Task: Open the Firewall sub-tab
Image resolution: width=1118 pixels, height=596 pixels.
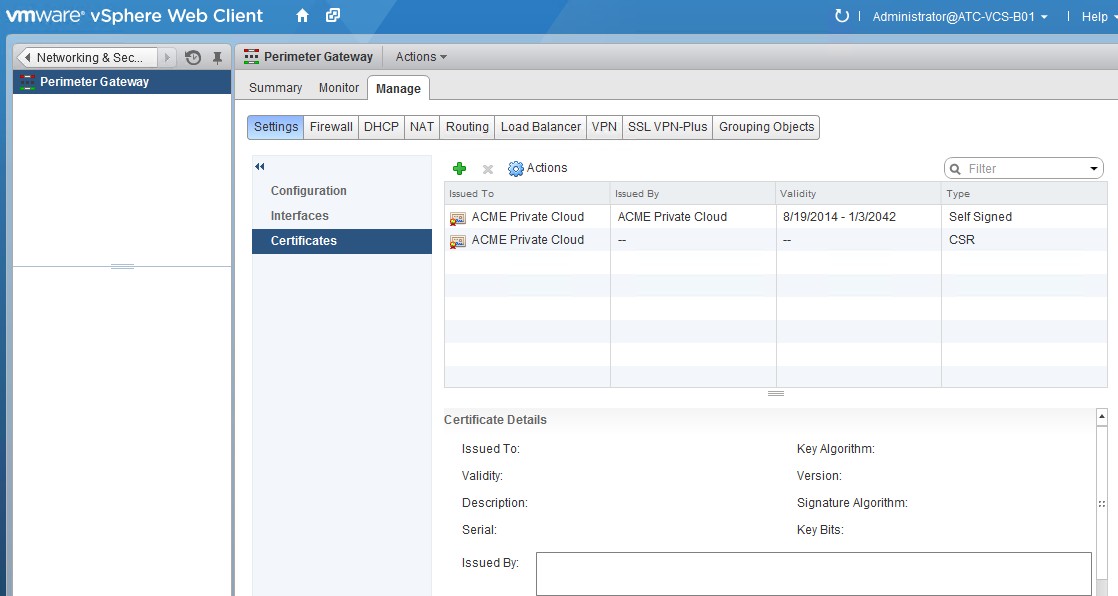Action: (x=331, y=127)
